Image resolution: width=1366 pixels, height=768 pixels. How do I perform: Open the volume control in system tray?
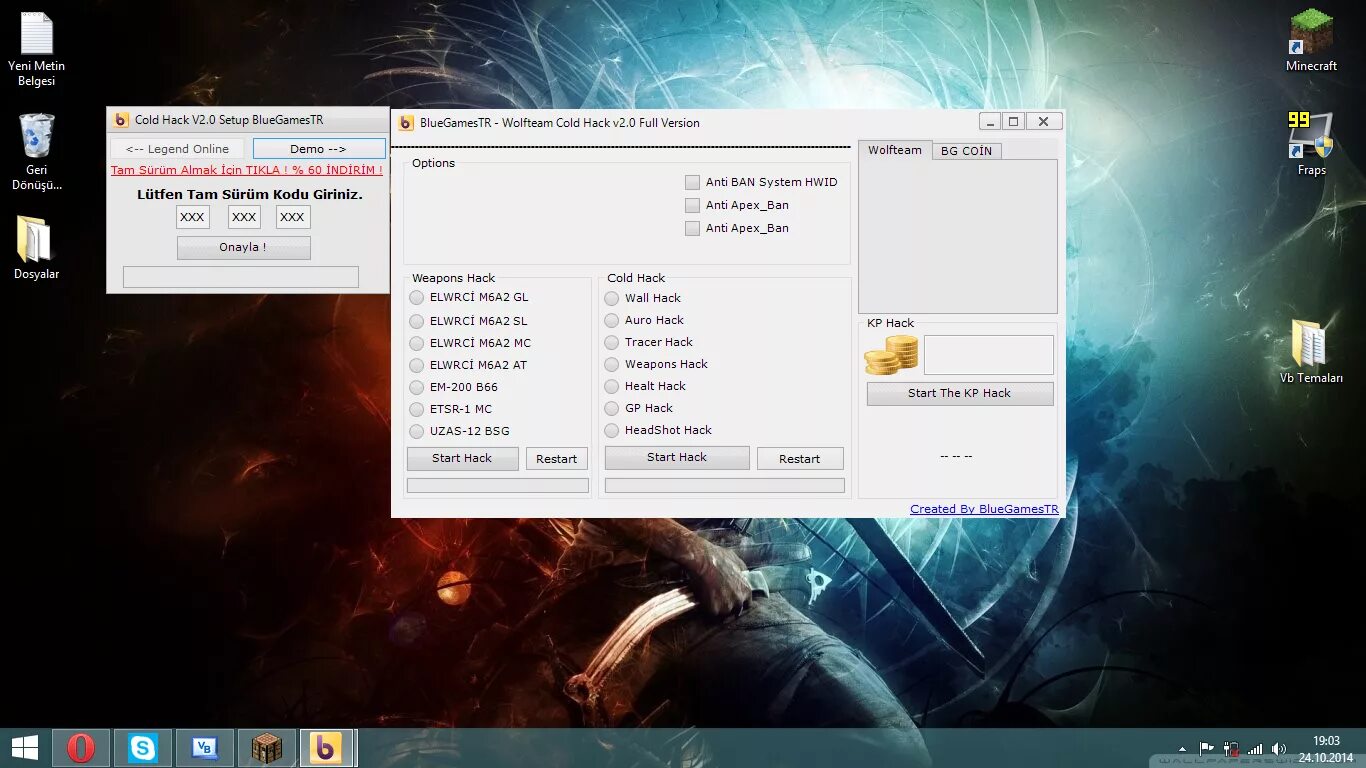(x=1278, y=749)
